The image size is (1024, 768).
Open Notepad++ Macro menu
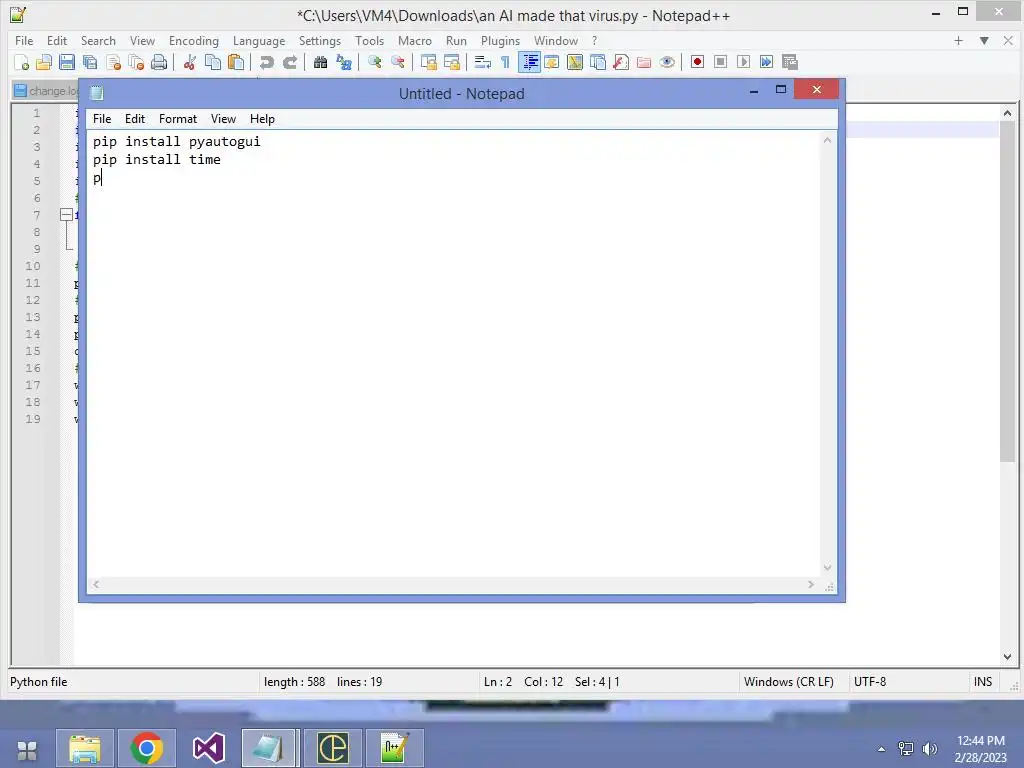pos(415,40)
